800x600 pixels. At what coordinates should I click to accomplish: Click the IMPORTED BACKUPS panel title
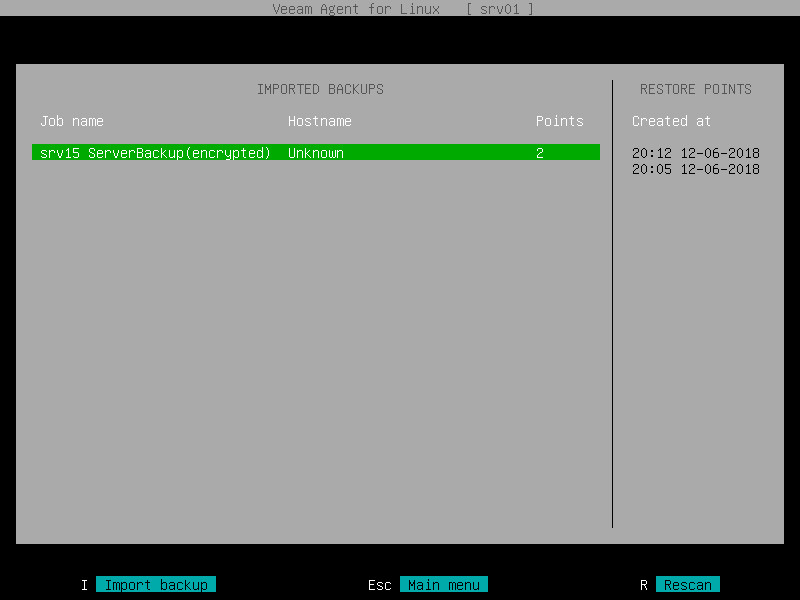pyautogui.click(x=320, y=89)
